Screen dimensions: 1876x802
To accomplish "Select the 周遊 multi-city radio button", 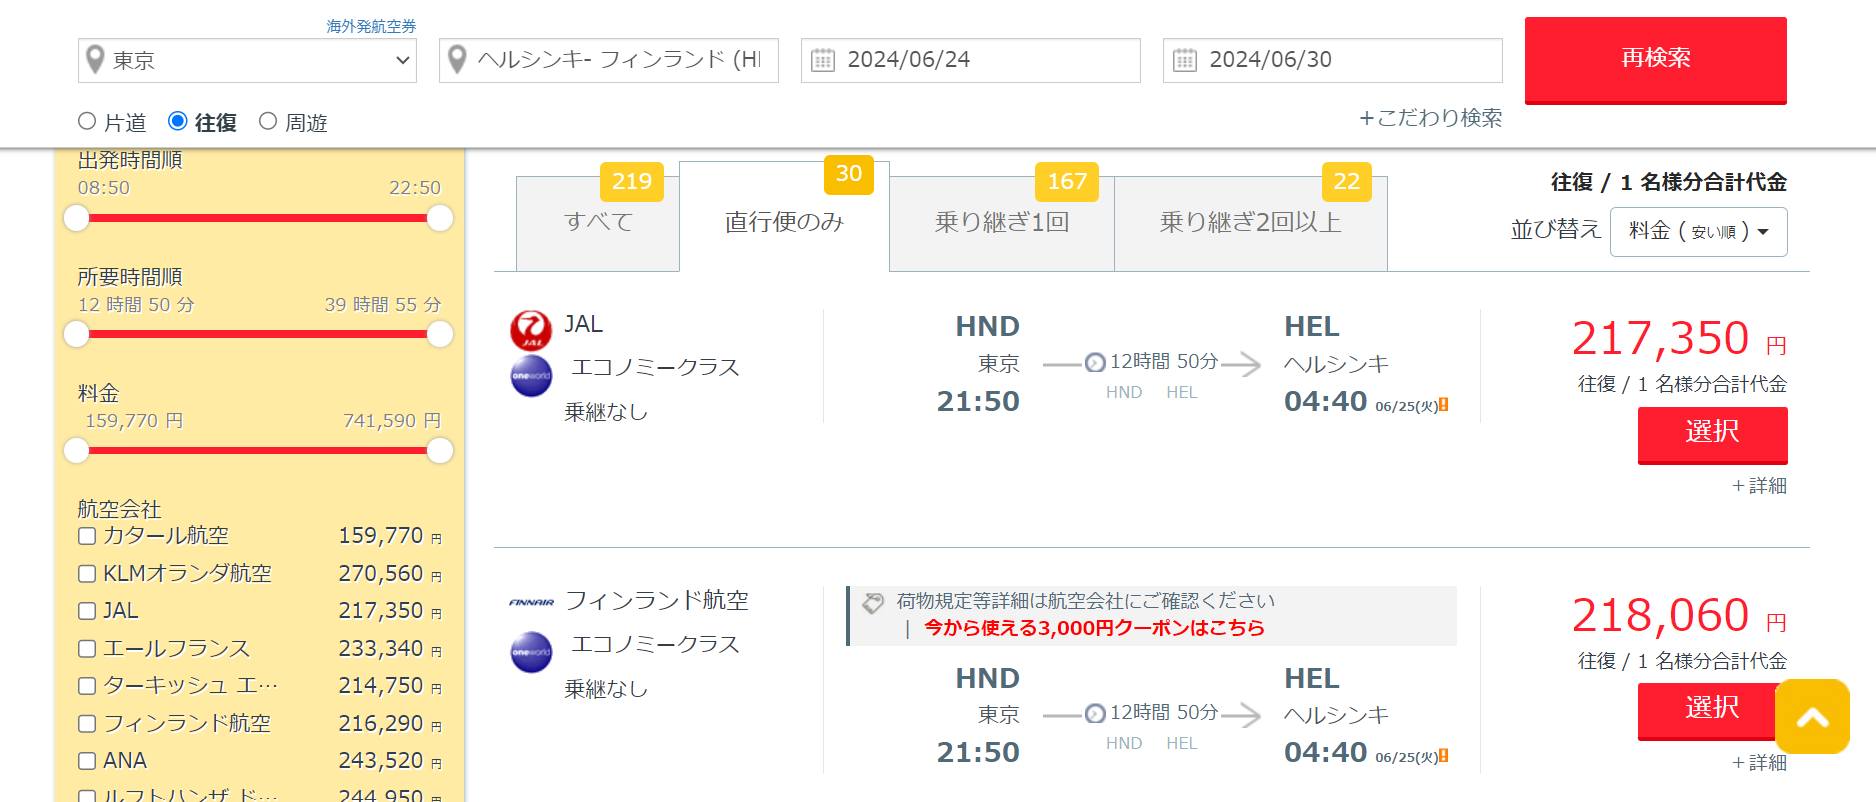I will [268, 121].
